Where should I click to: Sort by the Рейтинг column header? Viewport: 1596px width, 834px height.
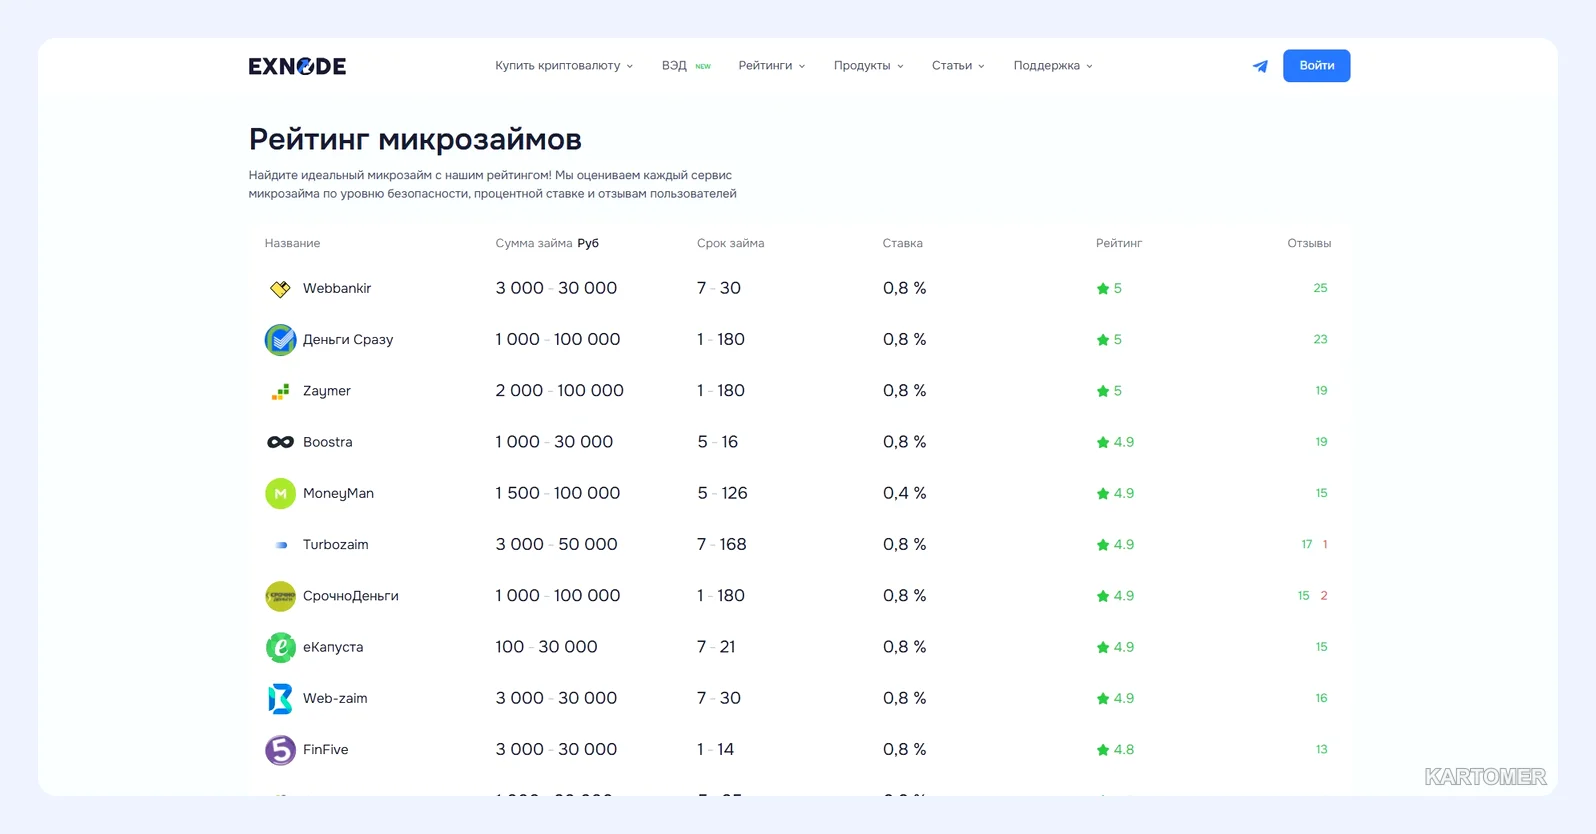(x=1119, y=243)
